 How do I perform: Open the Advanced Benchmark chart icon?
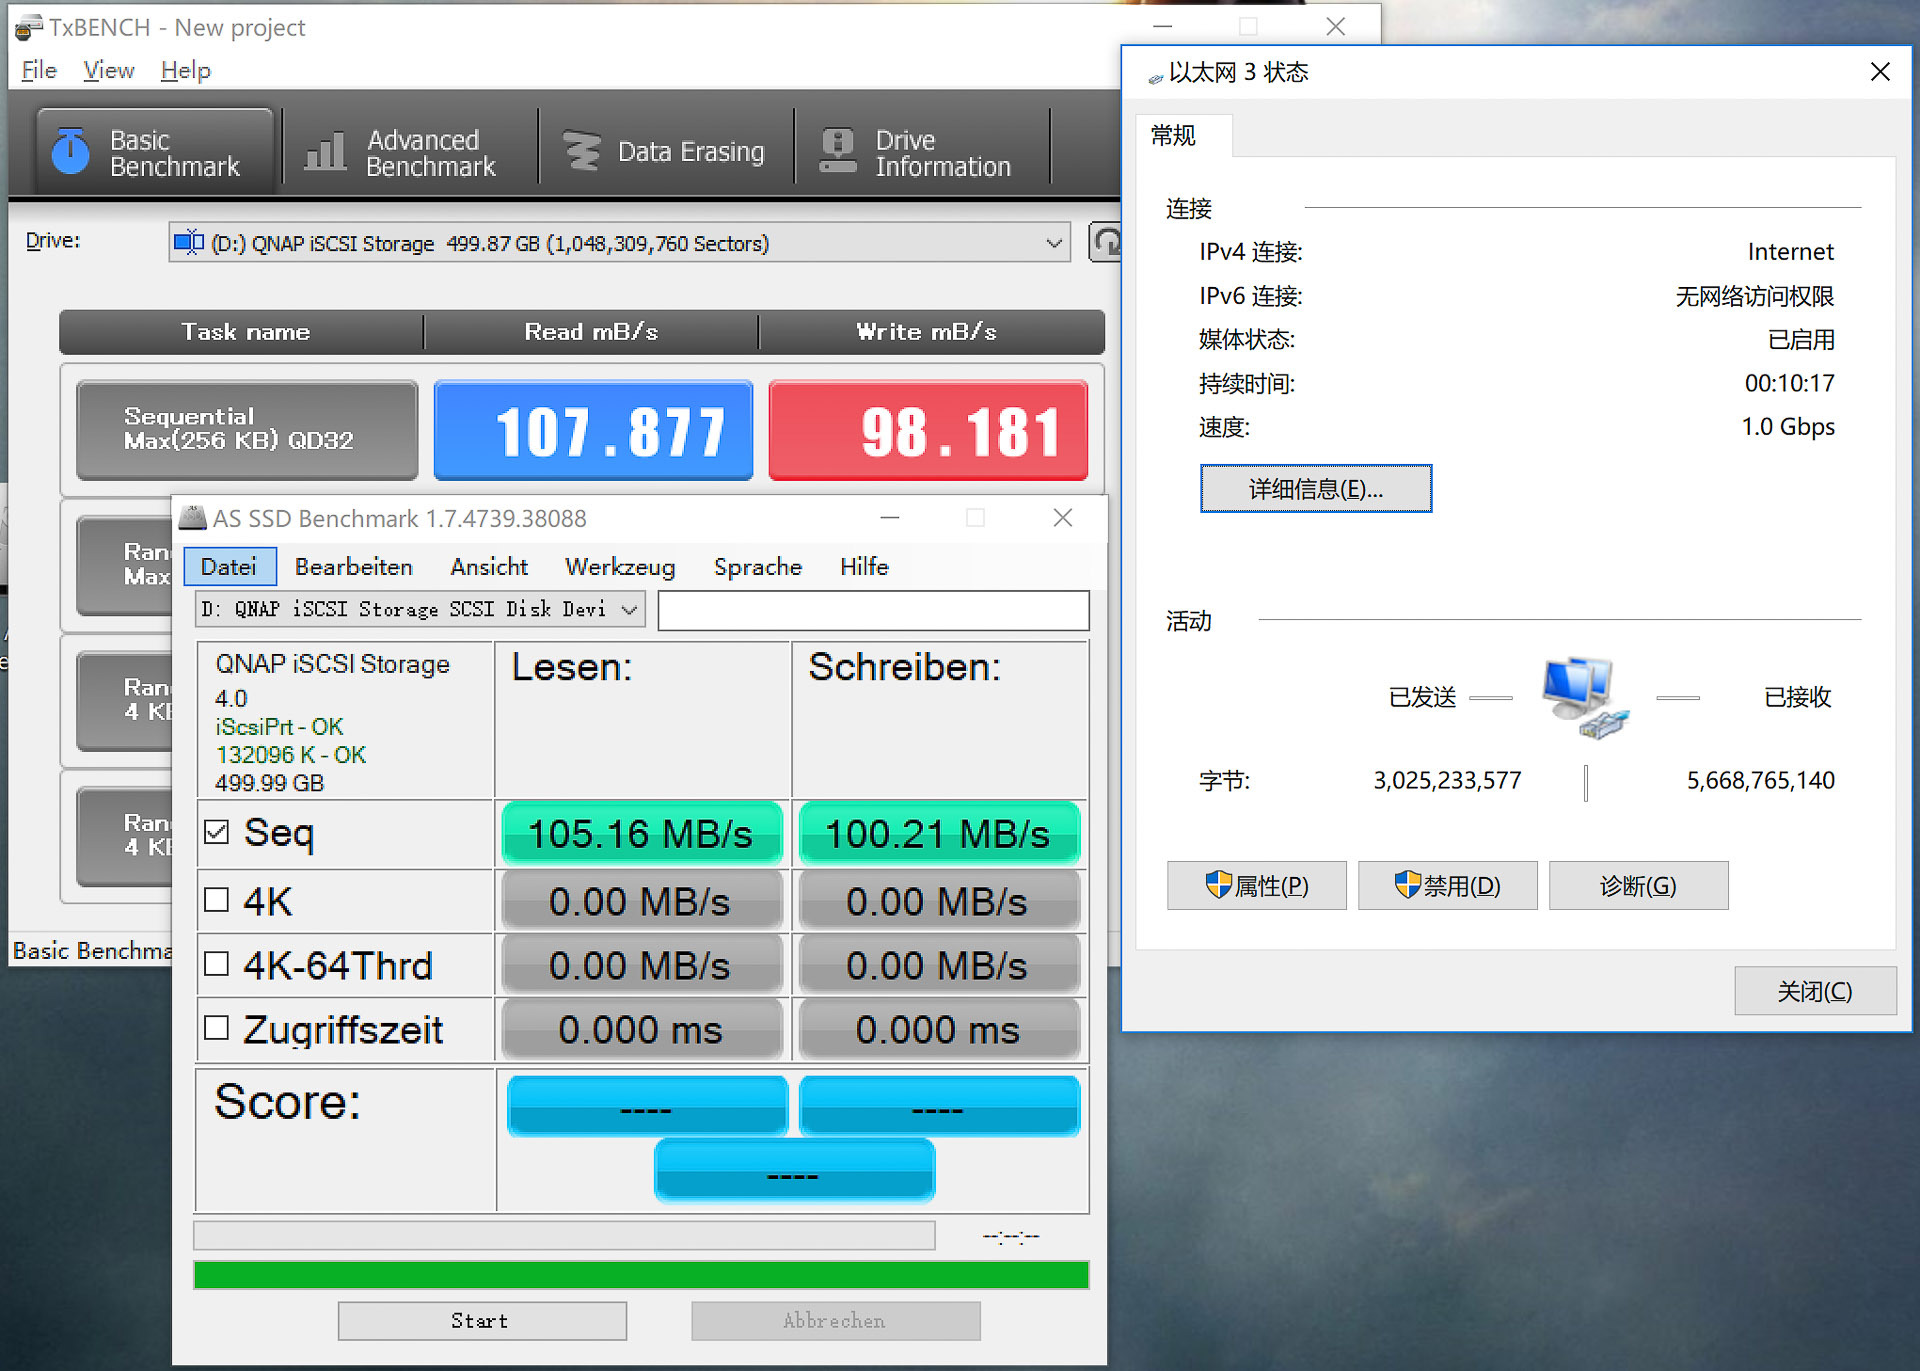point(325,152)
